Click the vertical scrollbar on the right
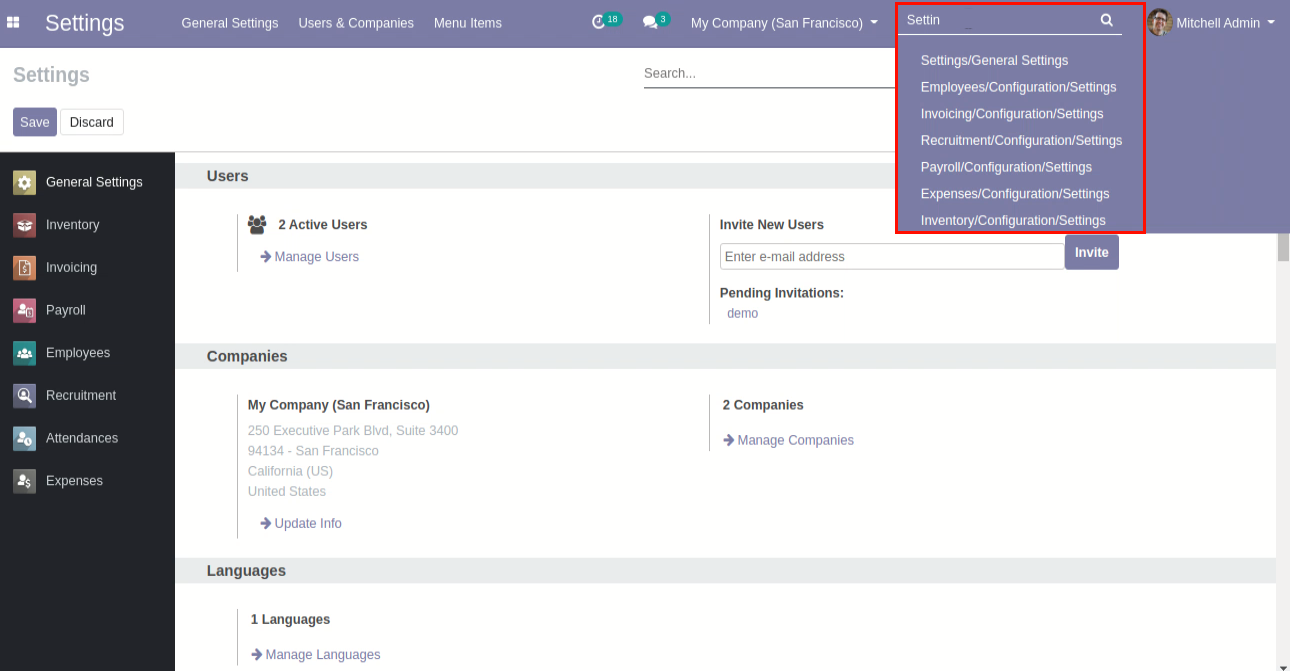The height and width of the screenshot is (671, 1290). [x=1283, y=246]
